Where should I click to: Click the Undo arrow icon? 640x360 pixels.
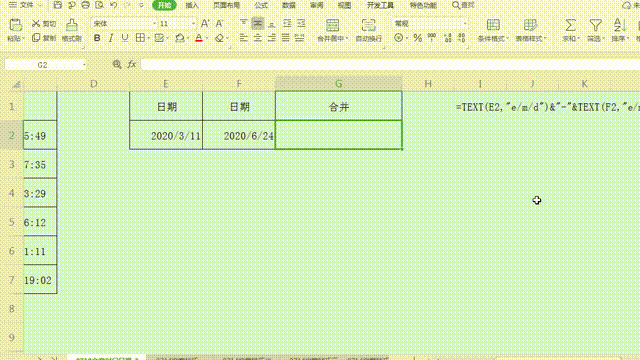[113, 5]
